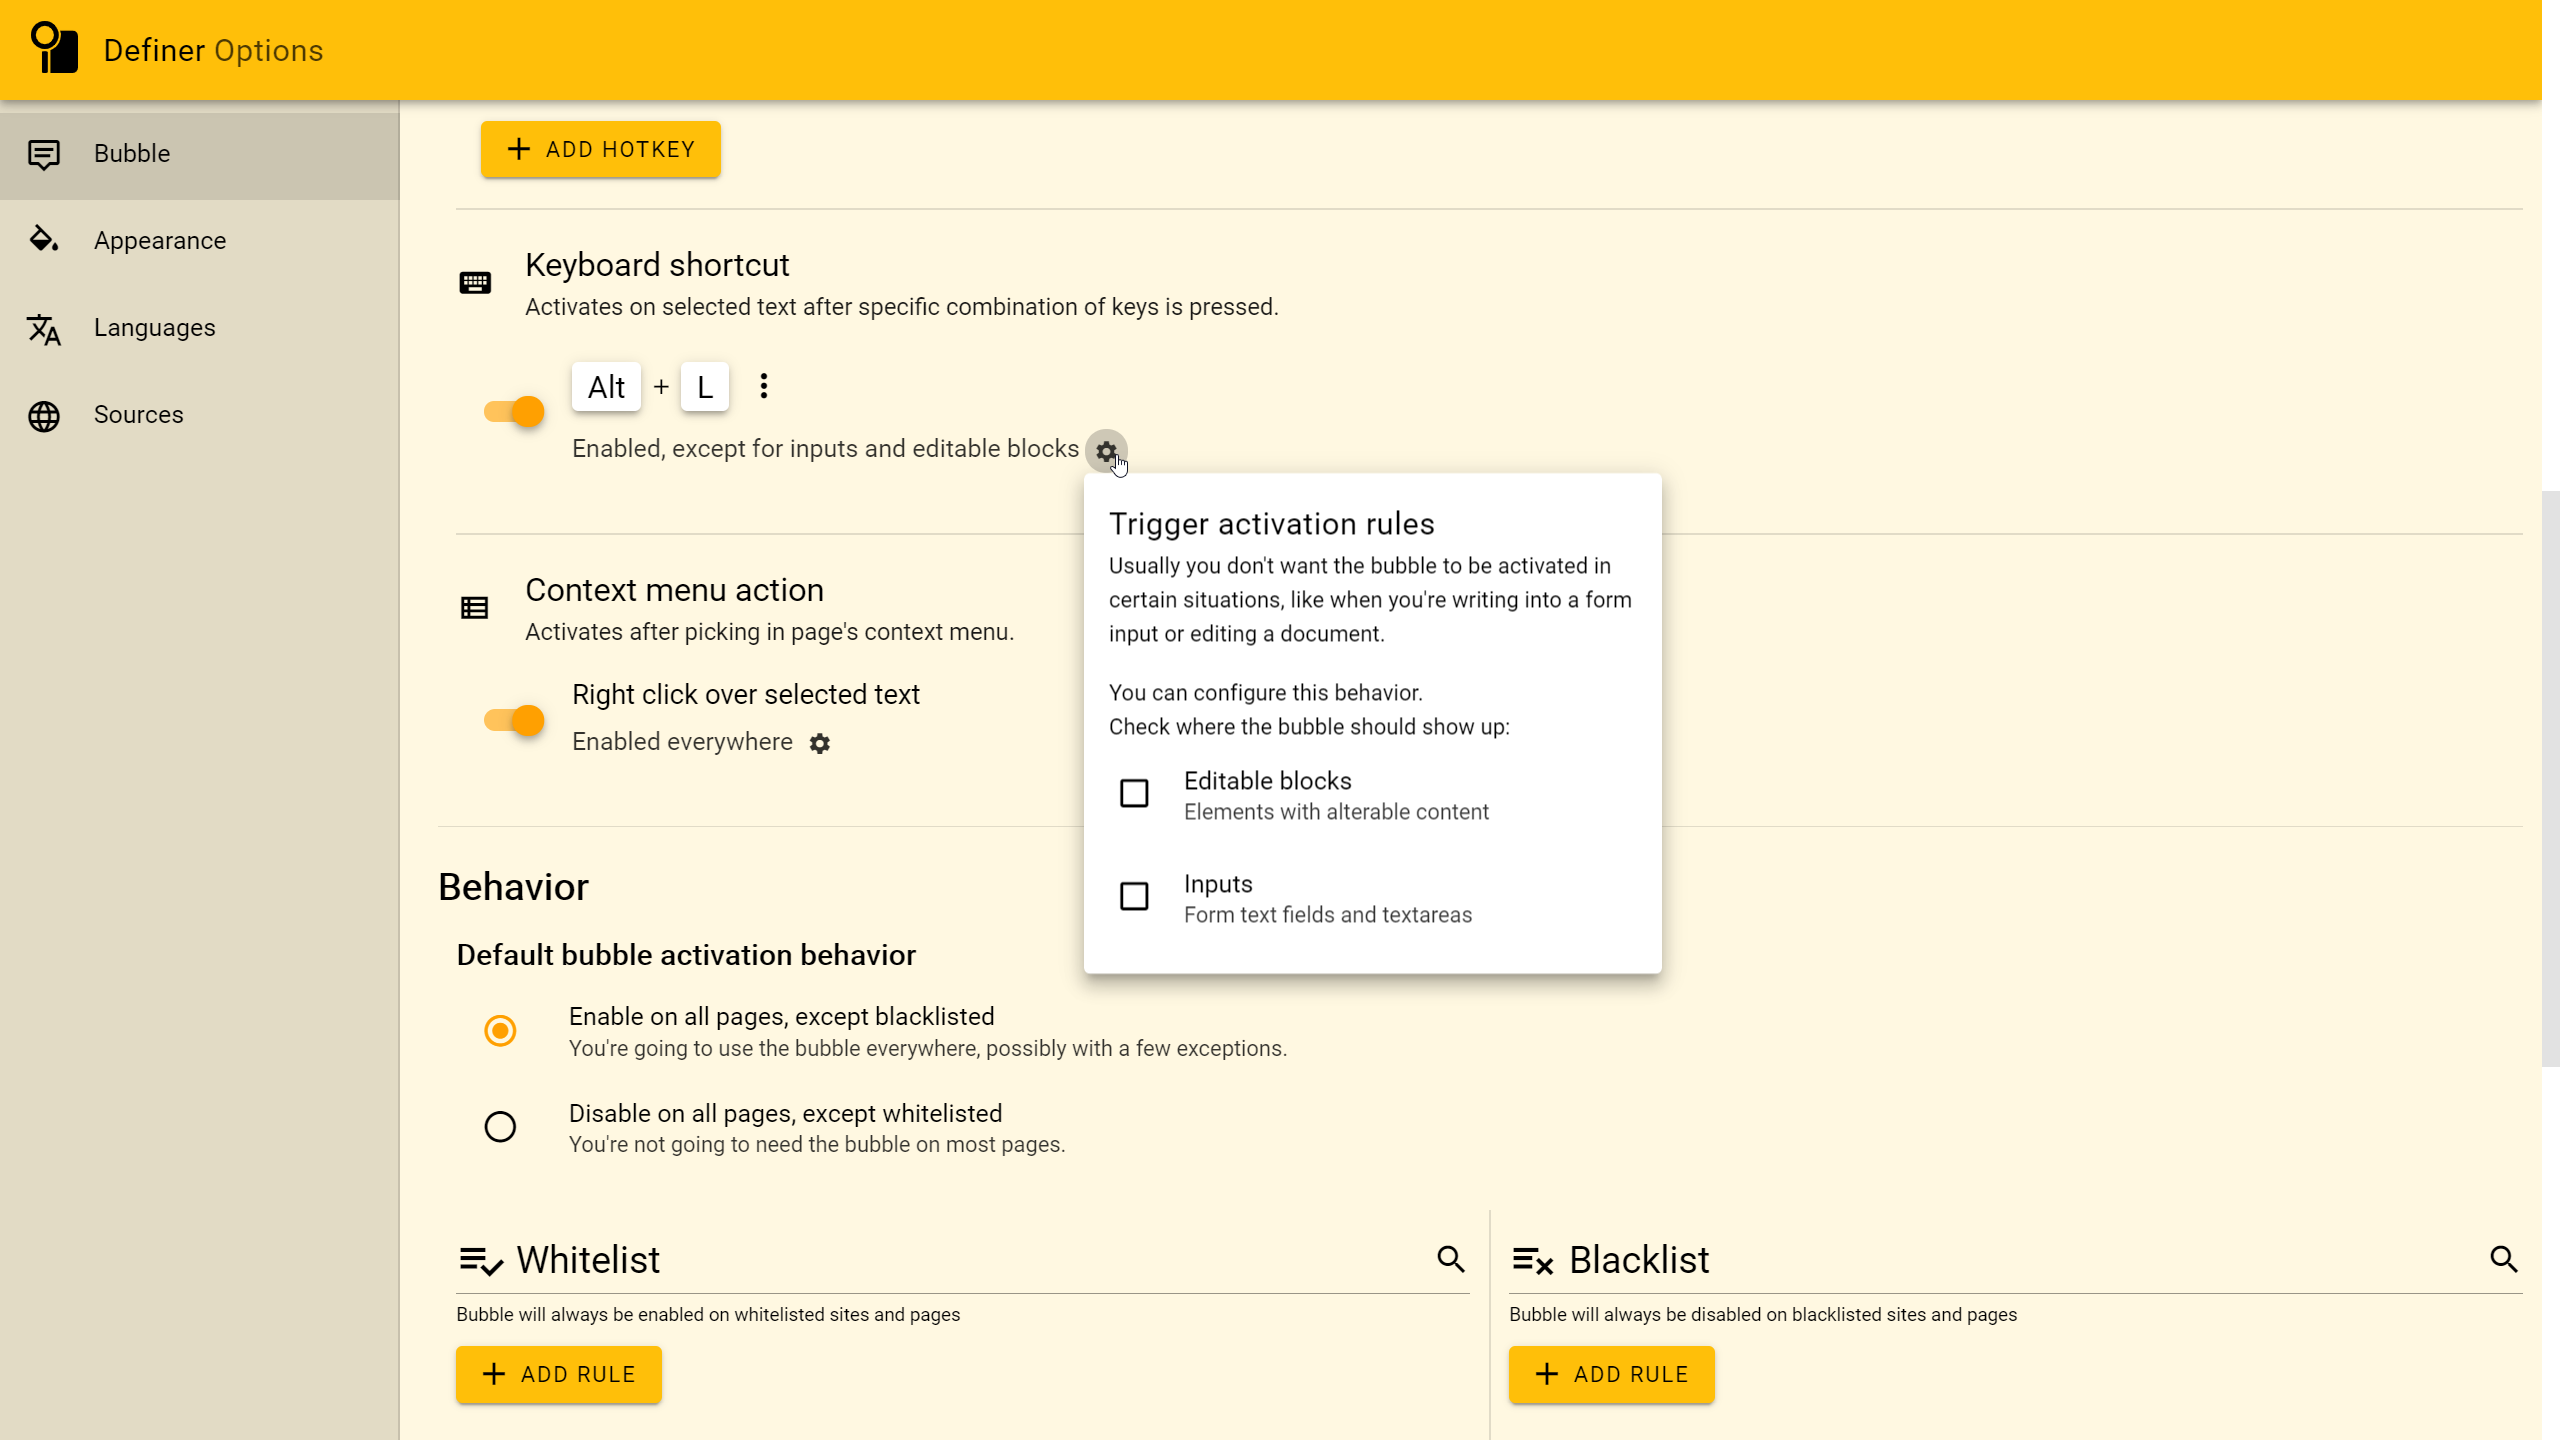The width and height of the screenshot is (2560, 1440).
Task: Check the Inputs checkbox
Action: click(x=1134, y=896)
